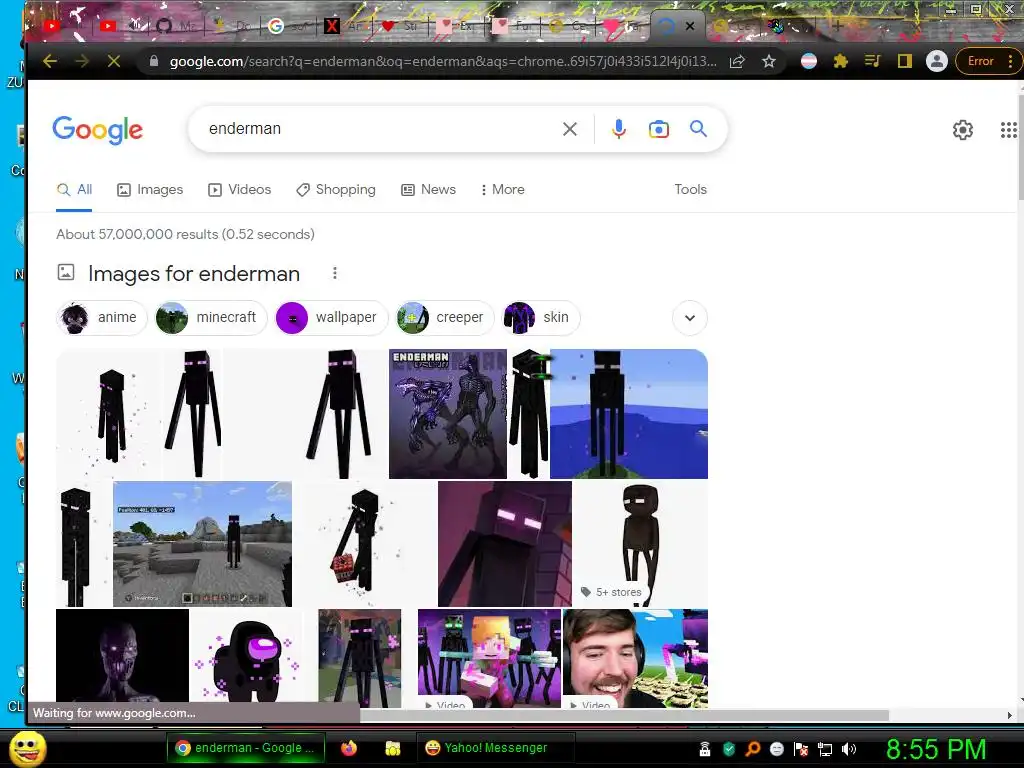Close the active loading browser tab
The height and width of the screenshot is (768, 1024).
(x=690, y=26)
